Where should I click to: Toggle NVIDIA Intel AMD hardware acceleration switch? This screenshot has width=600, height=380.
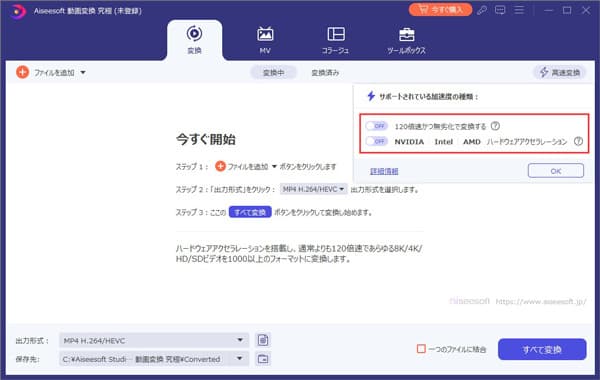click(377, 141)
